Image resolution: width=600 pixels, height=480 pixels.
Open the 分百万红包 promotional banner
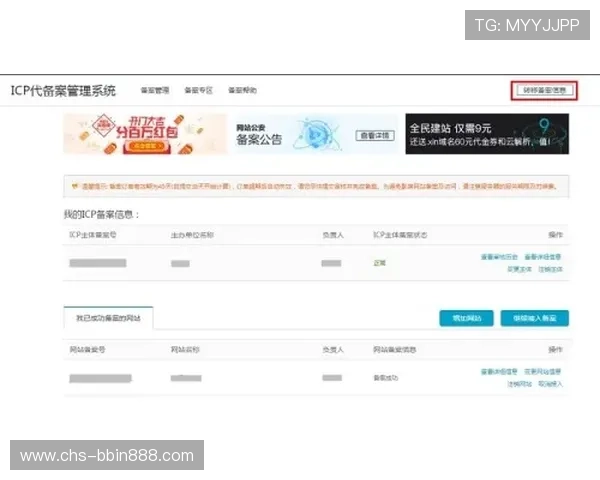click(x=145, y=134)
